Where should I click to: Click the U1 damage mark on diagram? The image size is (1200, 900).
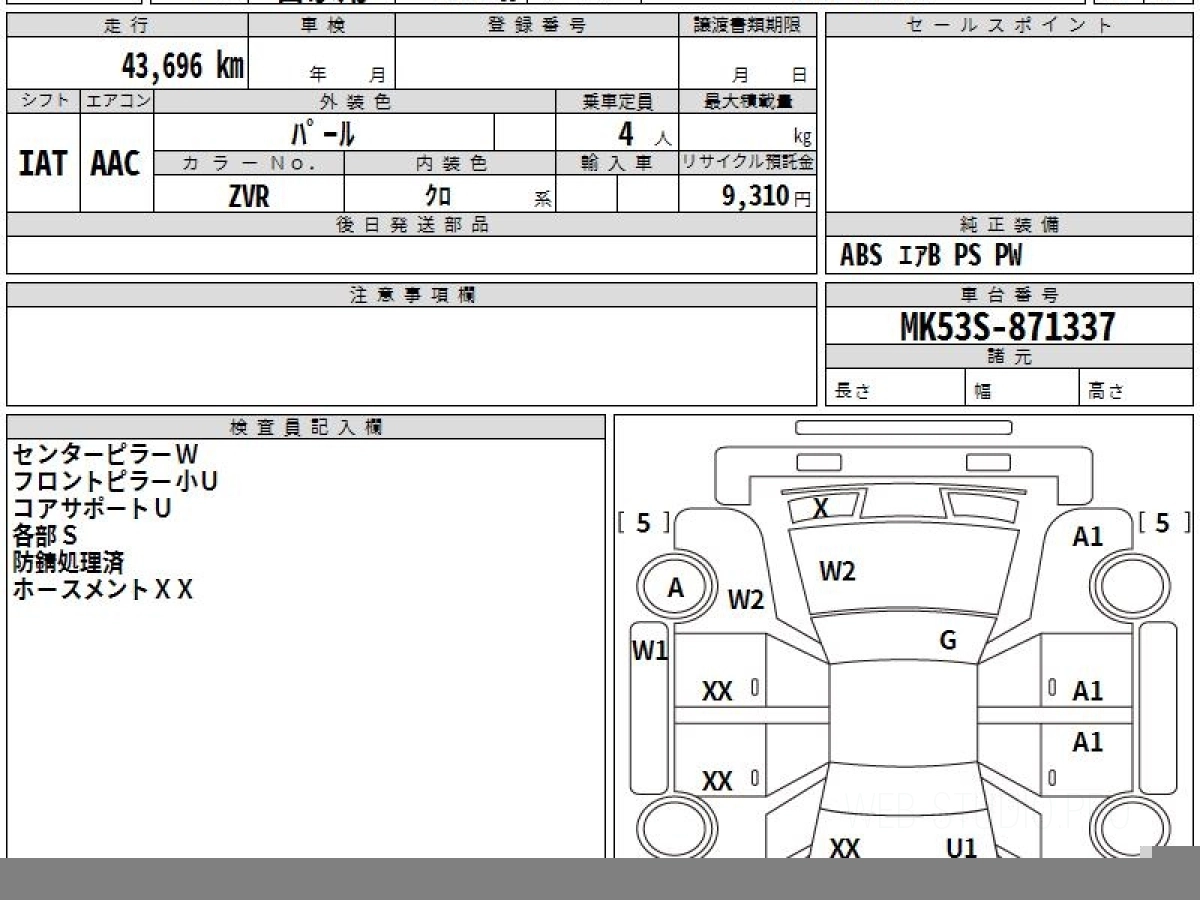(961, 848)
